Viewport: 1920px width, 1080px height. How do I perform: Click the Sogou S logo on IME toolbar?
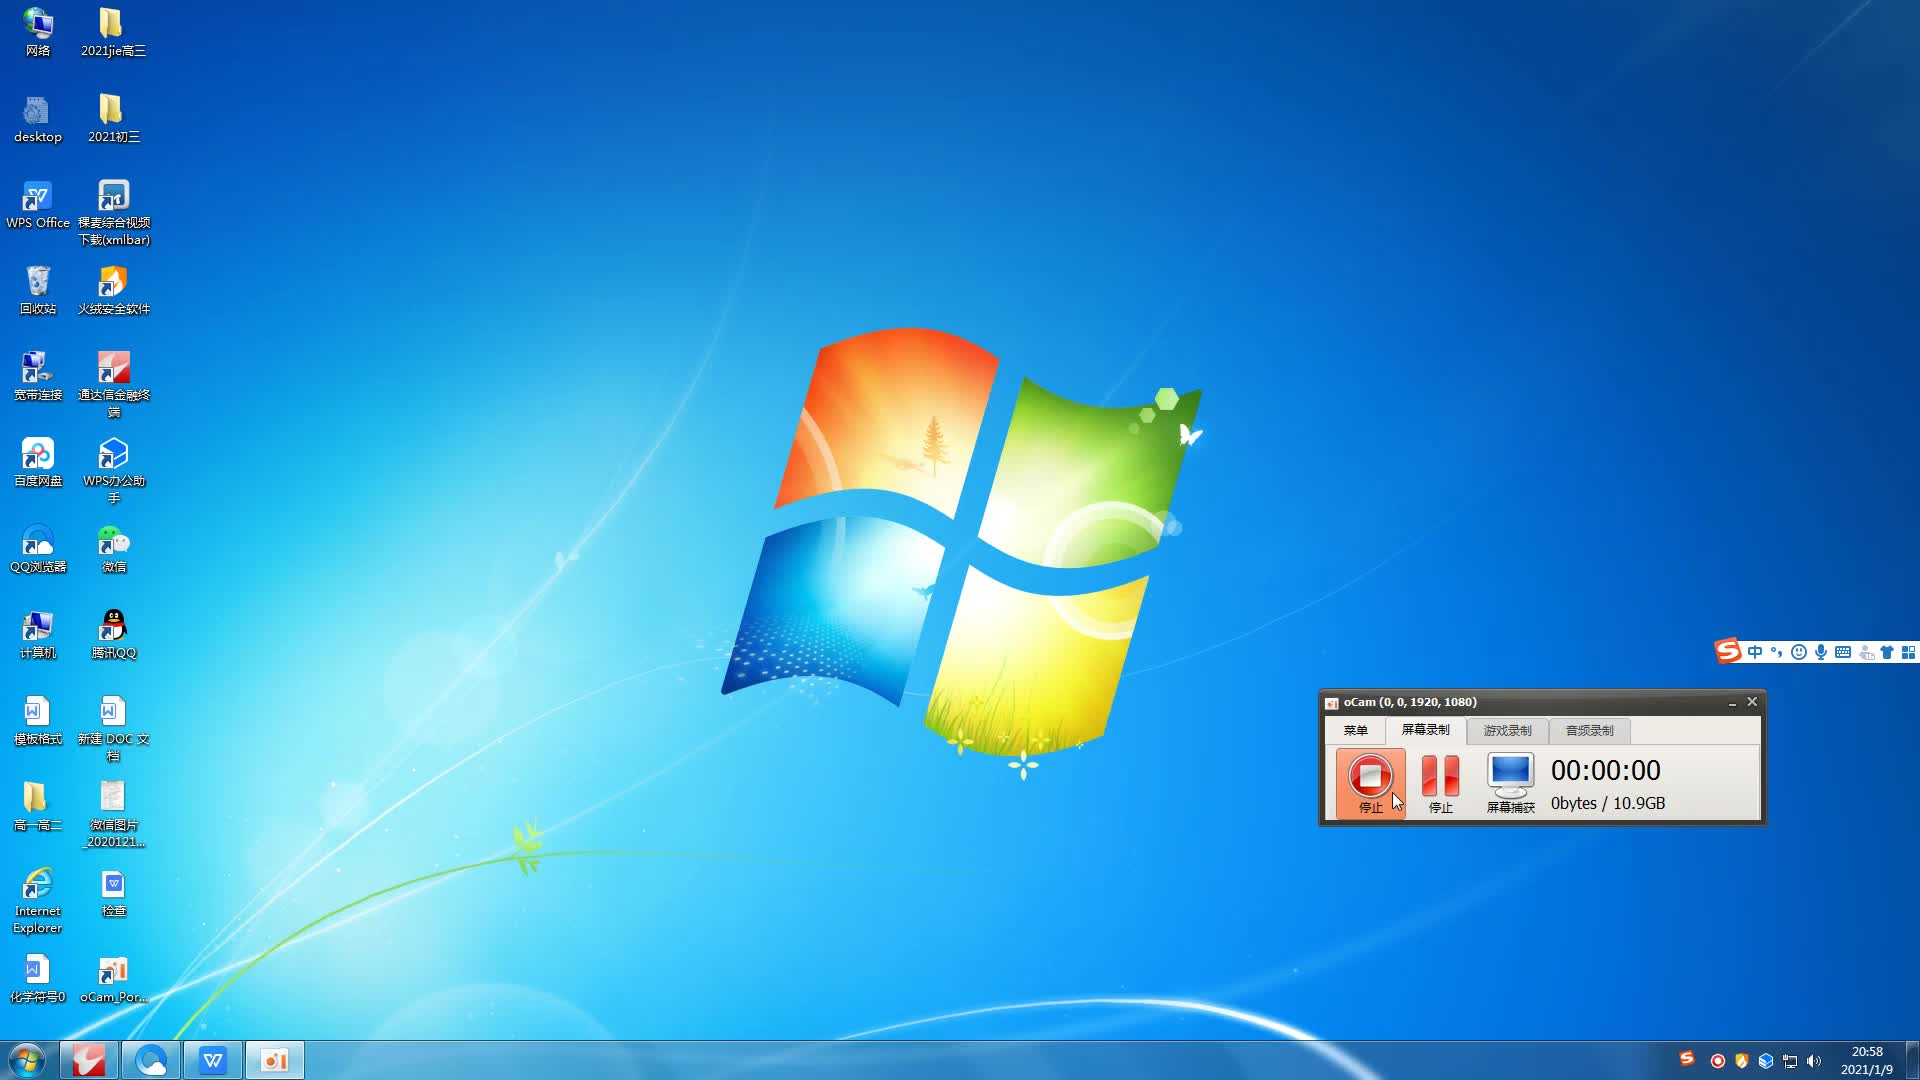[1728, 651]
